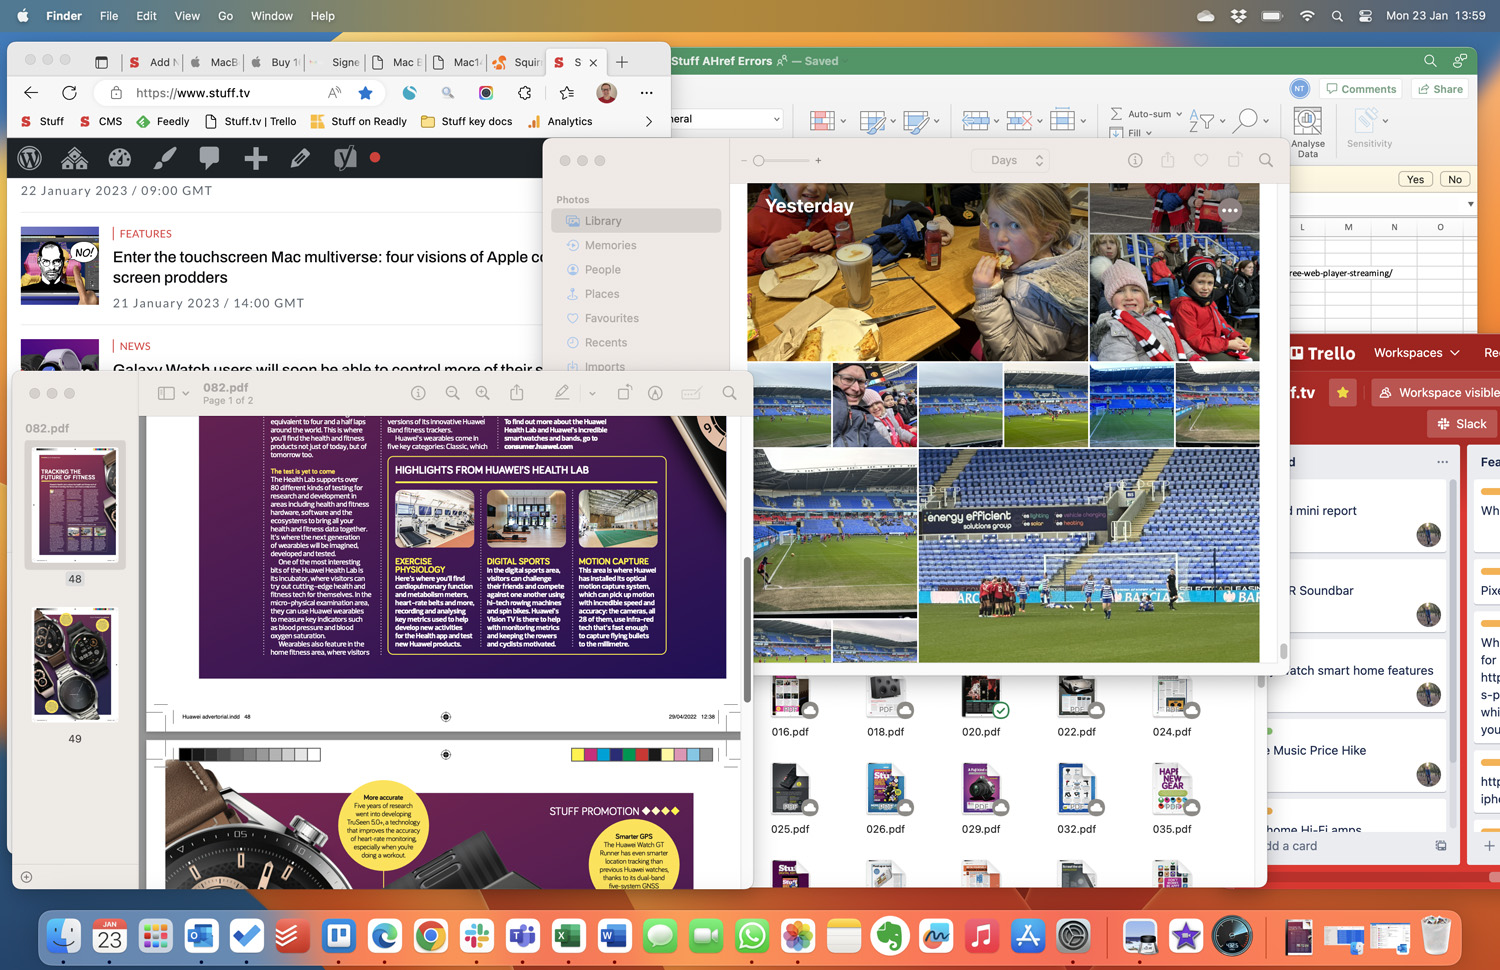The width and height of the screenshot is (1500, 970).
Task: Open Comments in Excel
Action: coord(1361,89)
